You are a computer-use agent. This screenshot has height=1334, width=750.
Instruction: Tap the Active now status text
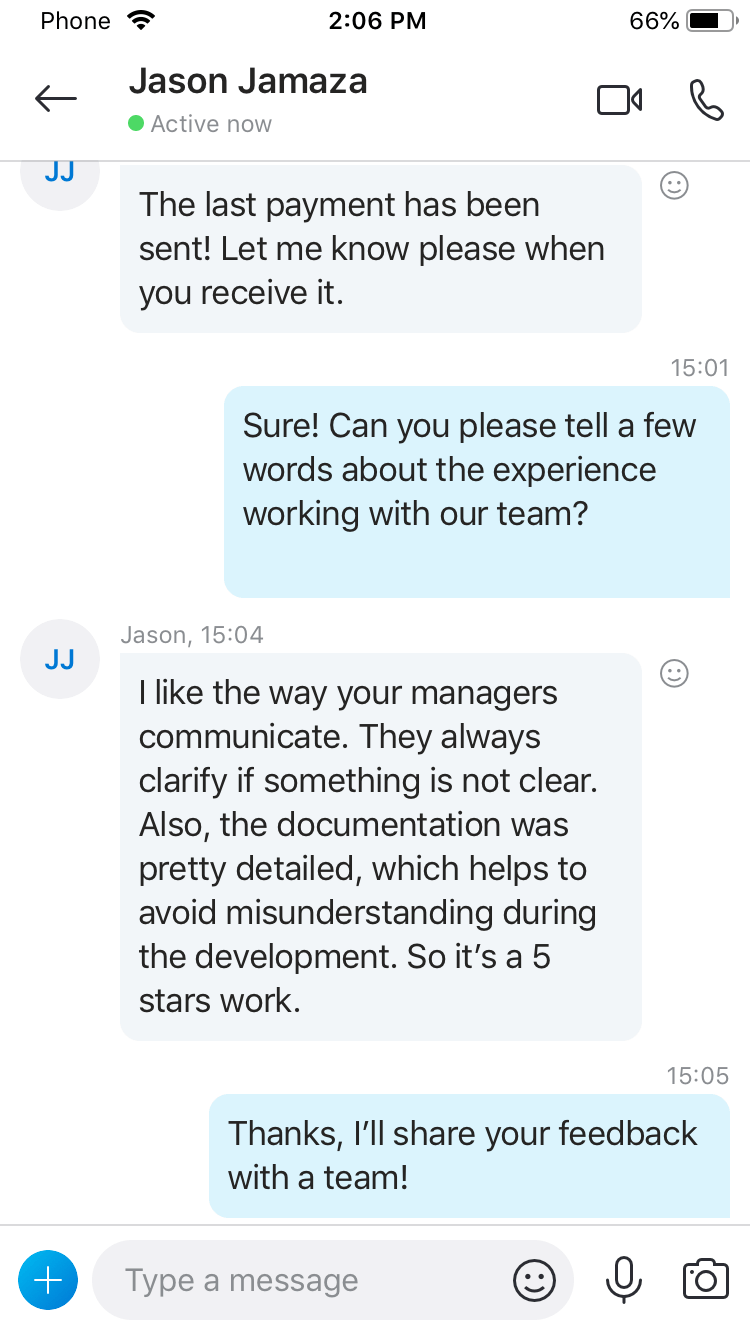coord(211,124)
